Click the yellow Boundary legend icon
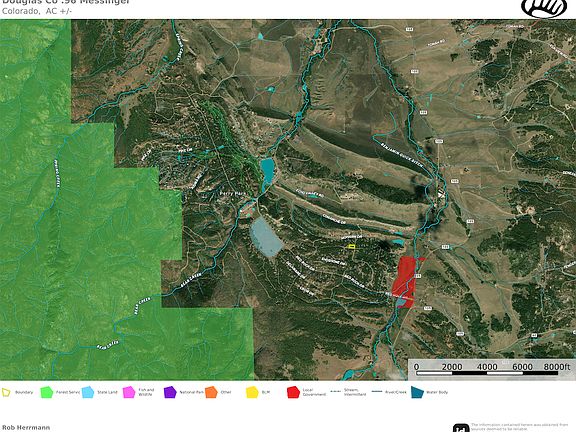This screenshot has width=576, height=432. coord(6,392)
